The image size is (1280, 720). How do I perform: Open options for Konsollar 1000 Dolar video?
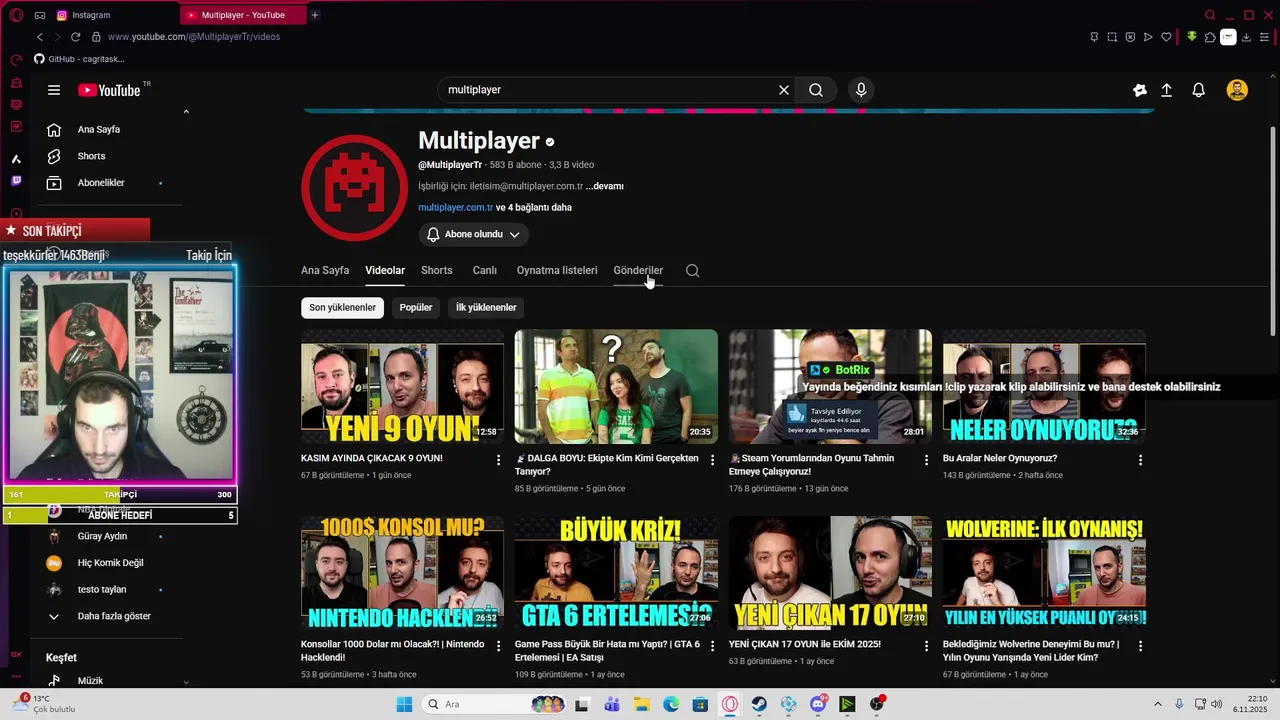click(x=499, y=647)
